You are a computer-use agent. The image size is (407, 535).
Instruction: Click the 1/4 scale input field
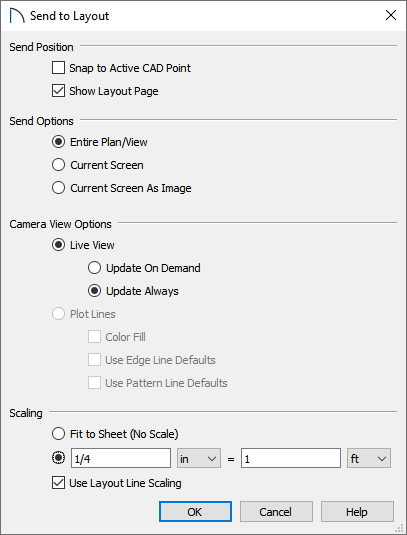121,458
